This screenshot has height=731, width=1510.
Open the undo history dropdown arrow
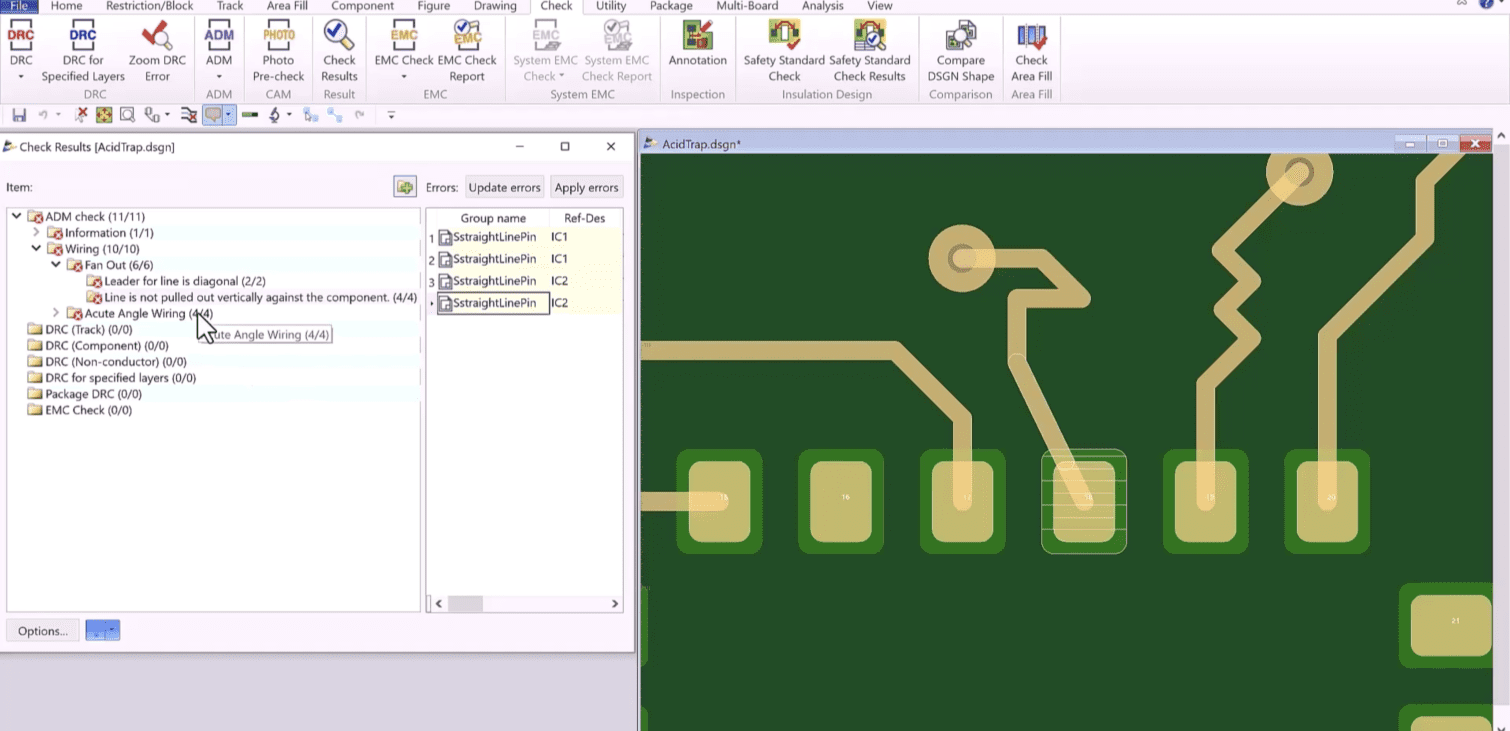pyautogui.click(x=58, y=115)
